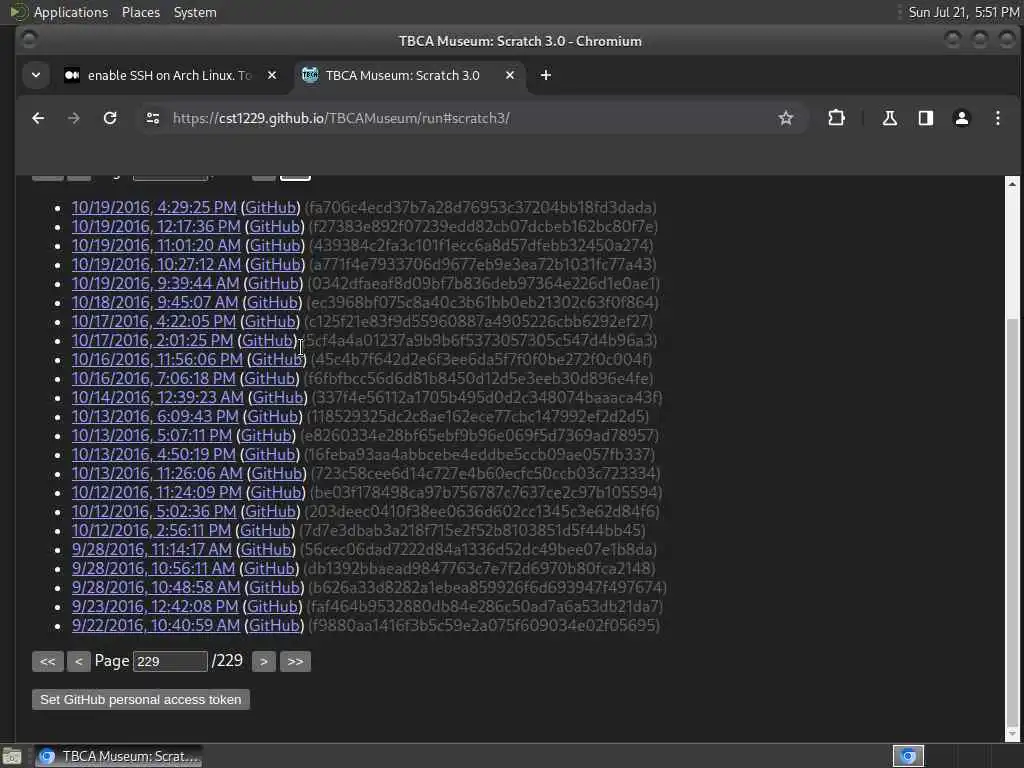Jump to last page with >> button

(295, 662)
